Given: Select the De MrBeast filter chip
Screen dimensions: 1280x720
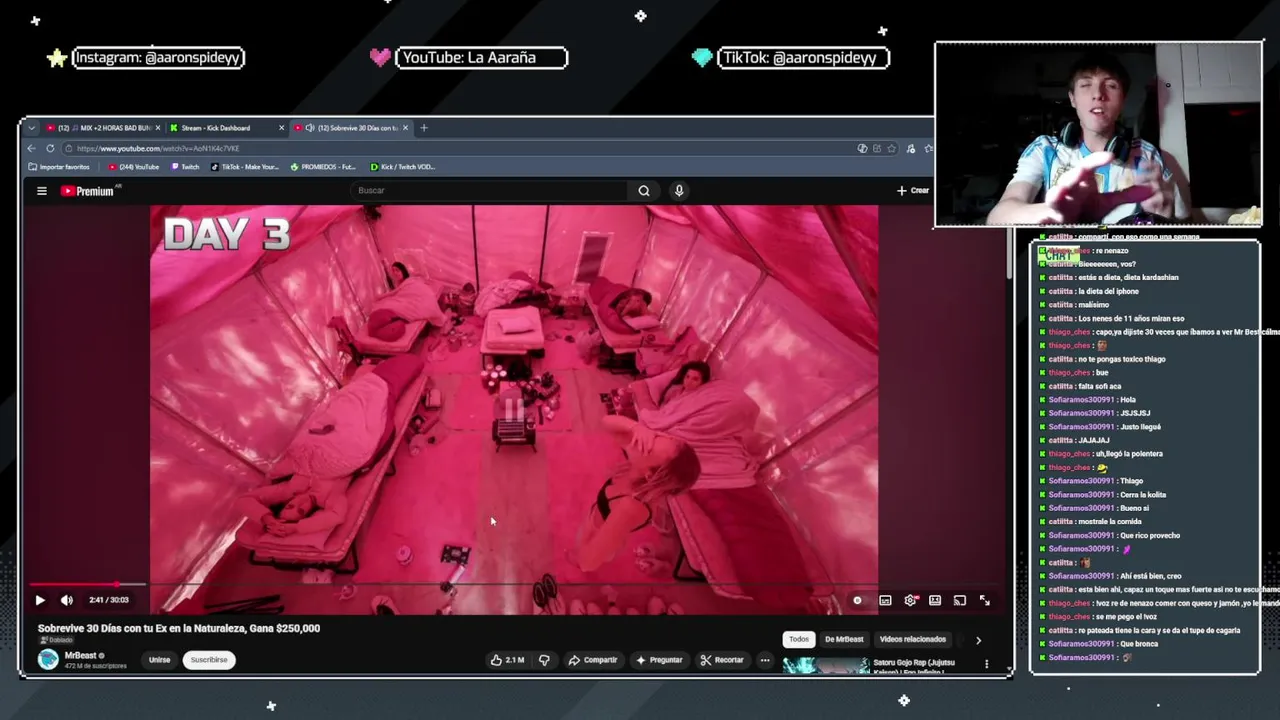Looking at the screenshot, I should click(x=844, y=639).
